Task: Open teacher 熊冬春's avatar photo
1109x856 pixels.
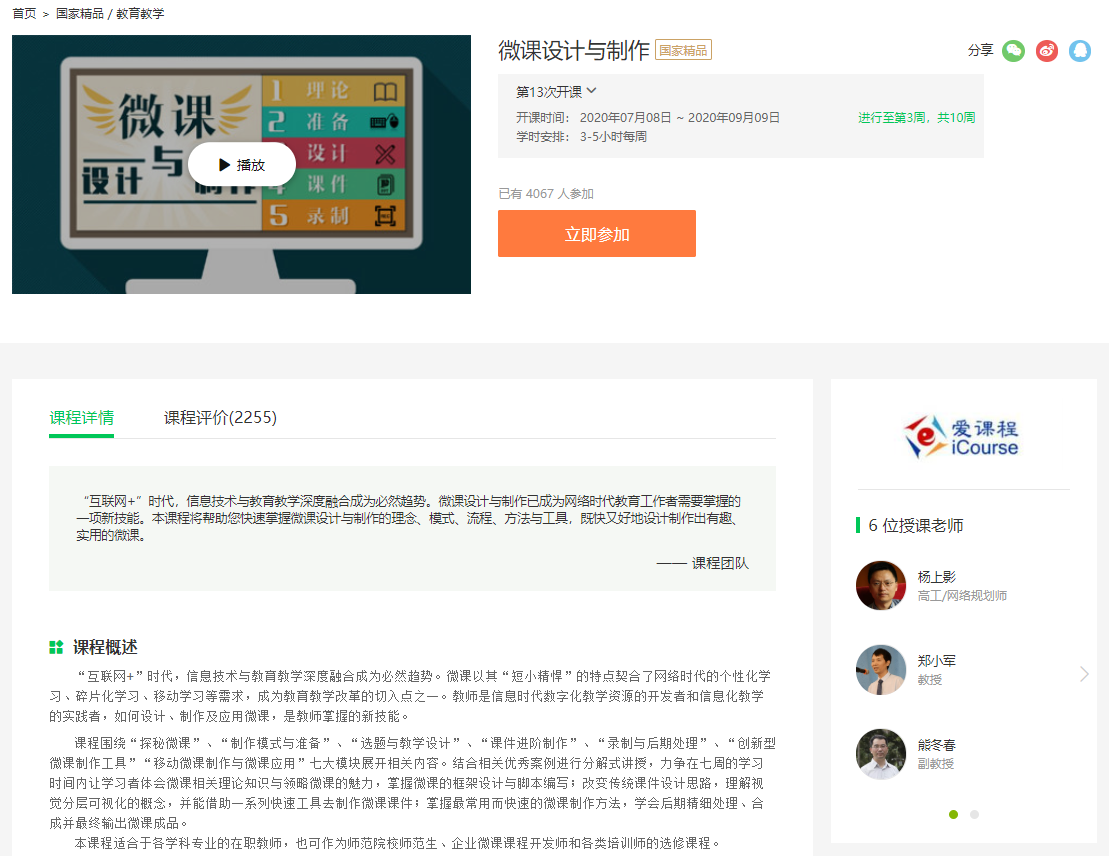Action: coord(881,753)
